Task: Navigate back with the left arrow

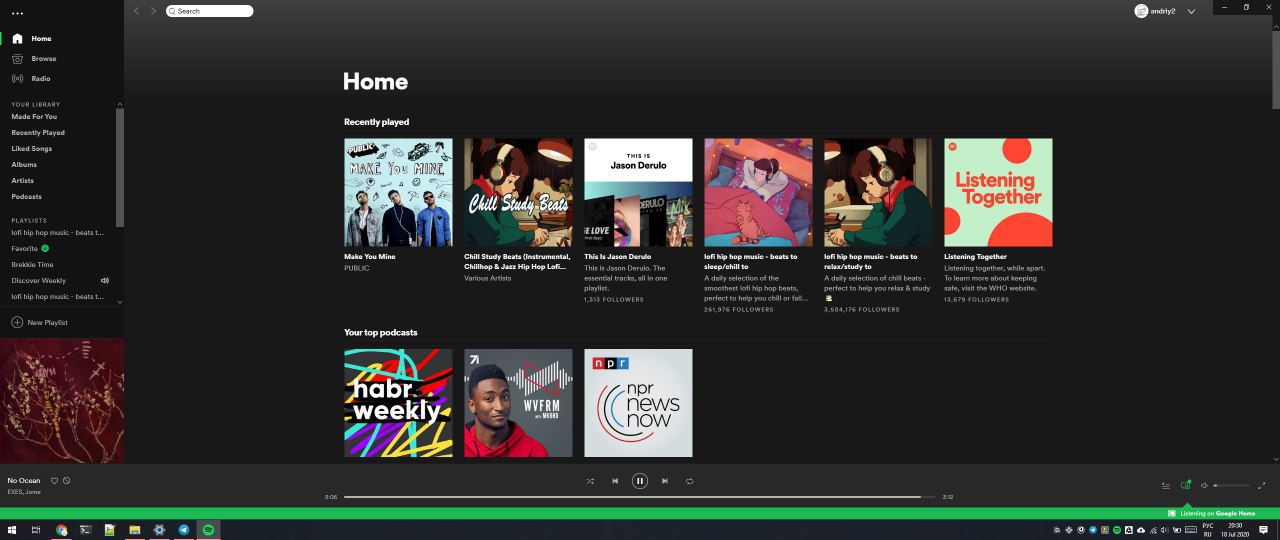Action: 137,11
